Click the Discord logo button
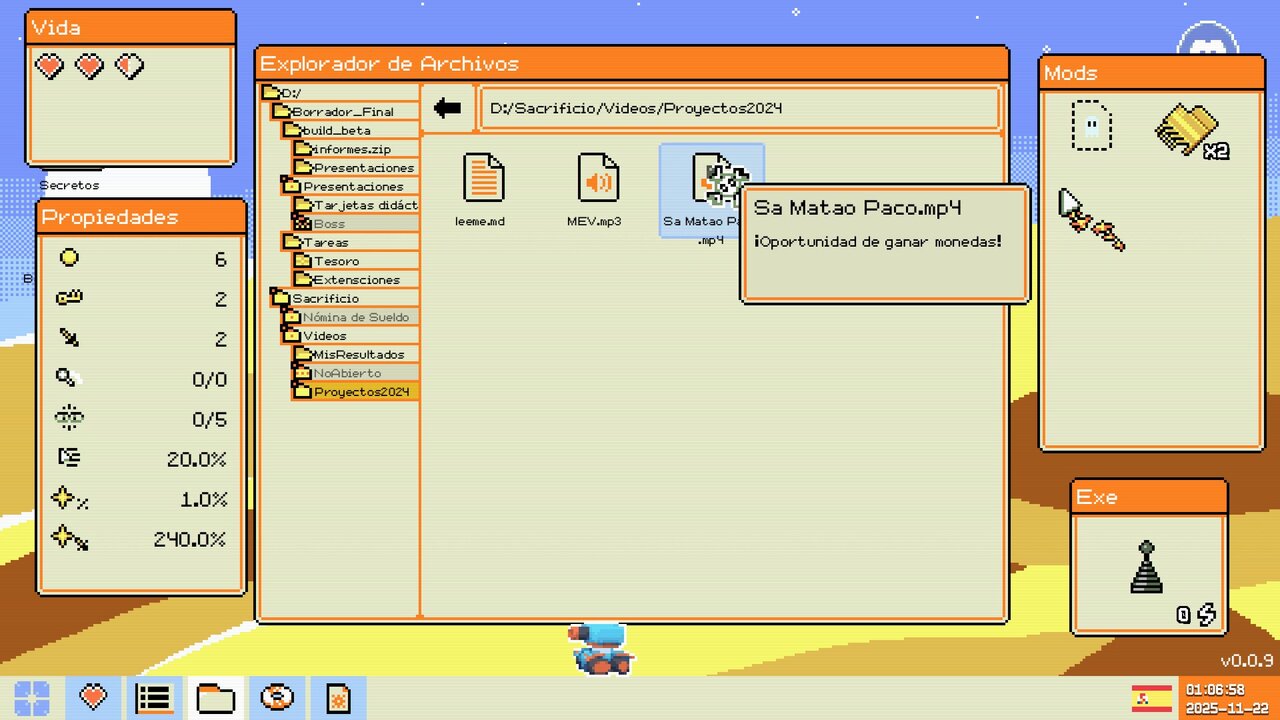This screenshot has width=1280, height=720. tap(1207, 42)
